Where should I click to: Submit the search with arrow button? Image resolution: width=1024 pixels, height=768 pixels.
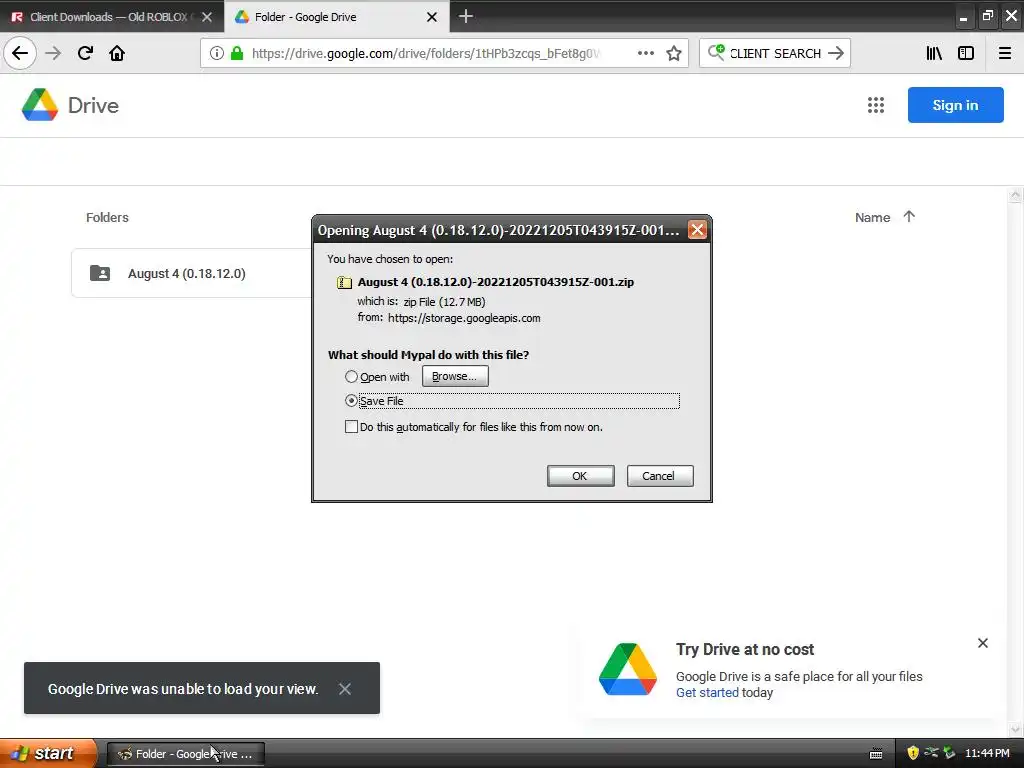[836, 53]
